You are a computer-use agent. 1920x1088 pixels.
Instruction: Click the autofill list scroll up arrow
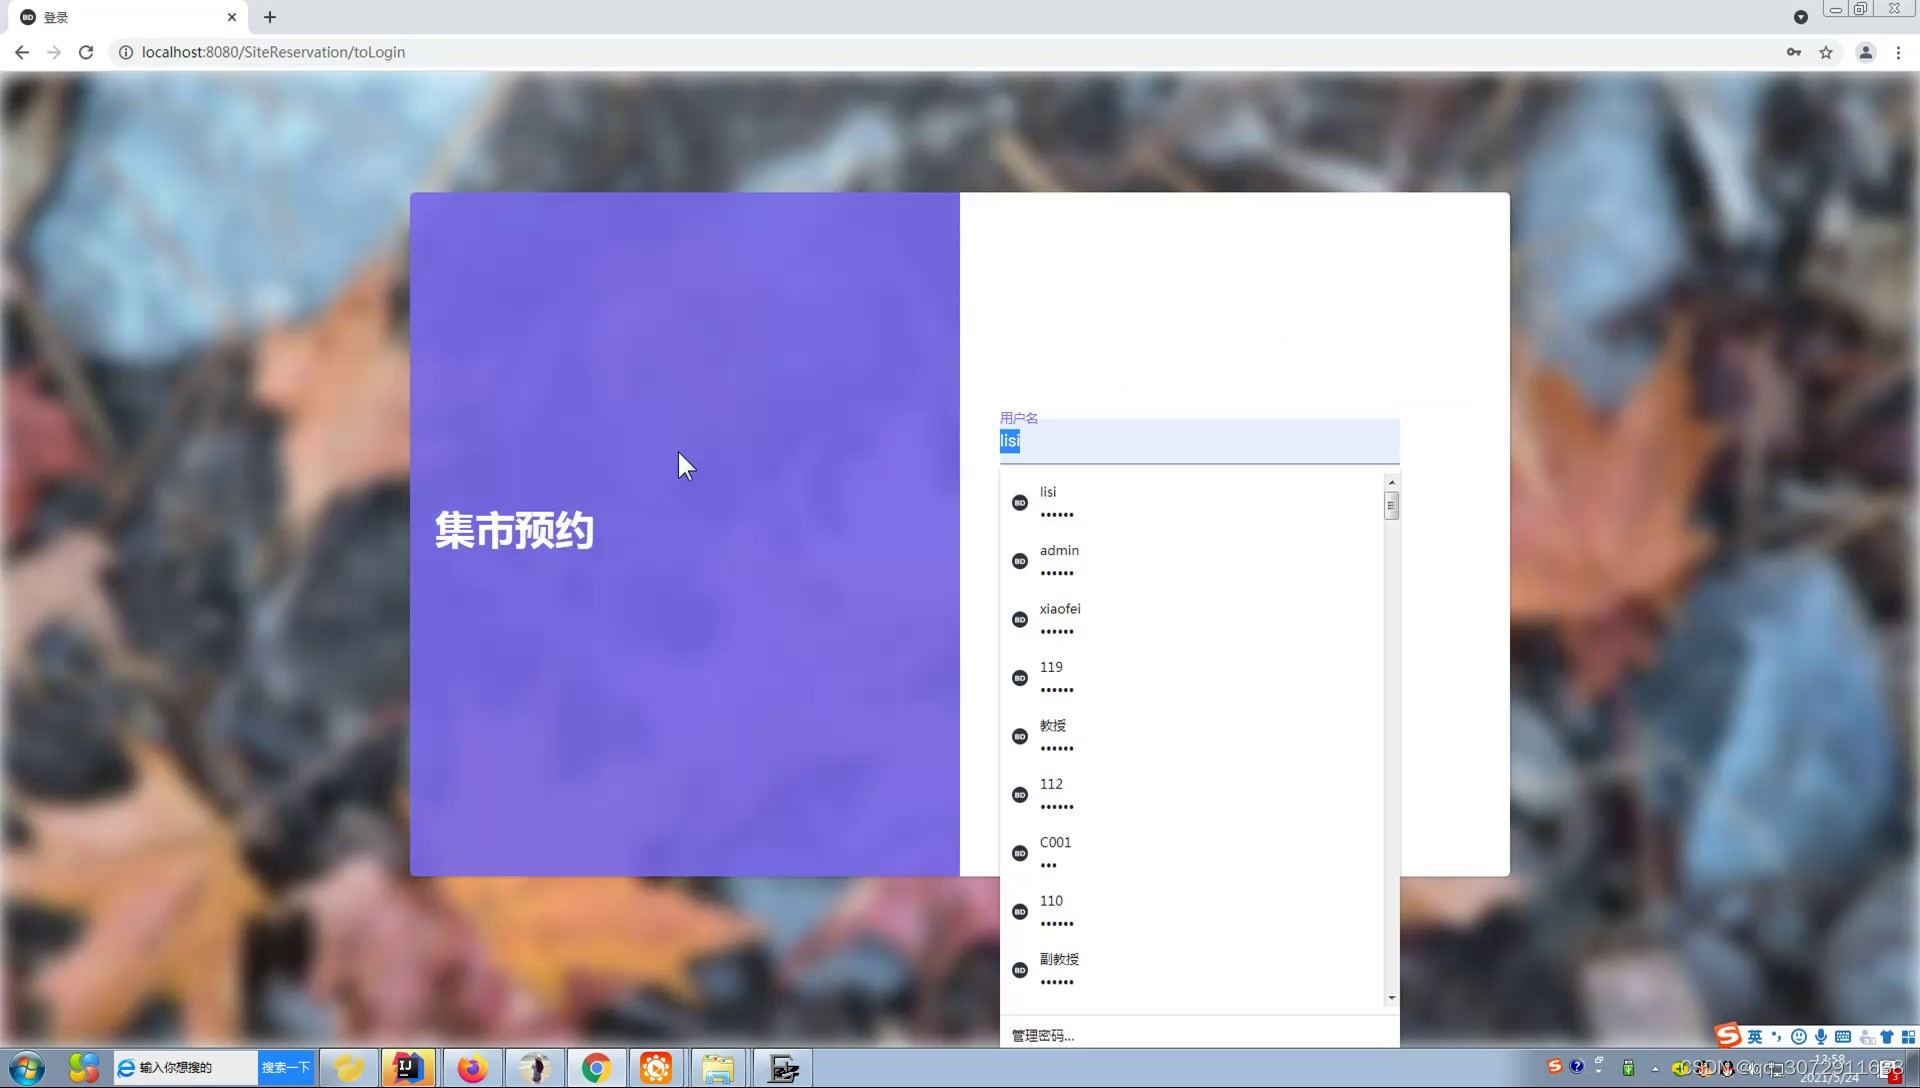[x=1391, y=482]
